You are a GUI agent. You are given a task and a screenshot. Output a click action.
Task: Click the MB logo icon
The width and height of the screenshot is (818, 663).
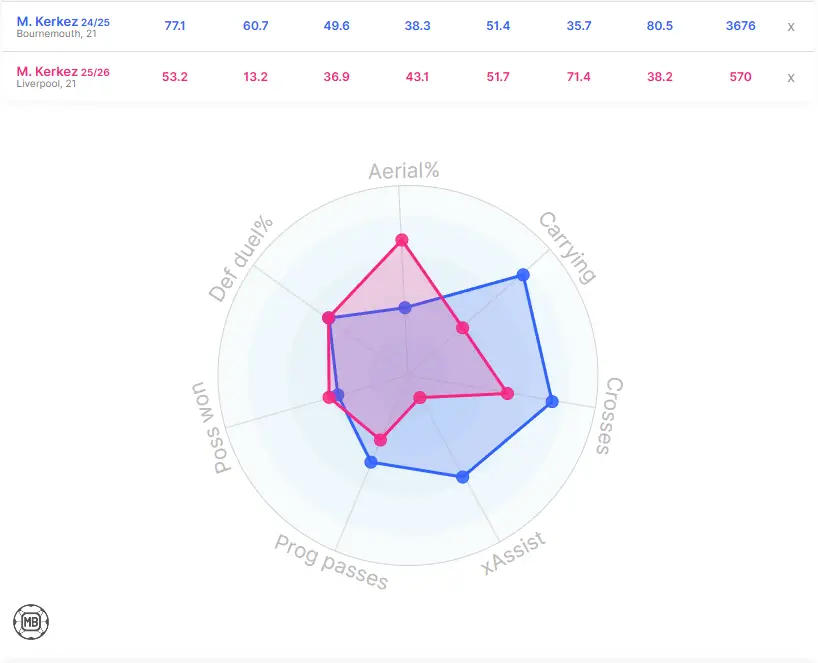click(32, 622)
